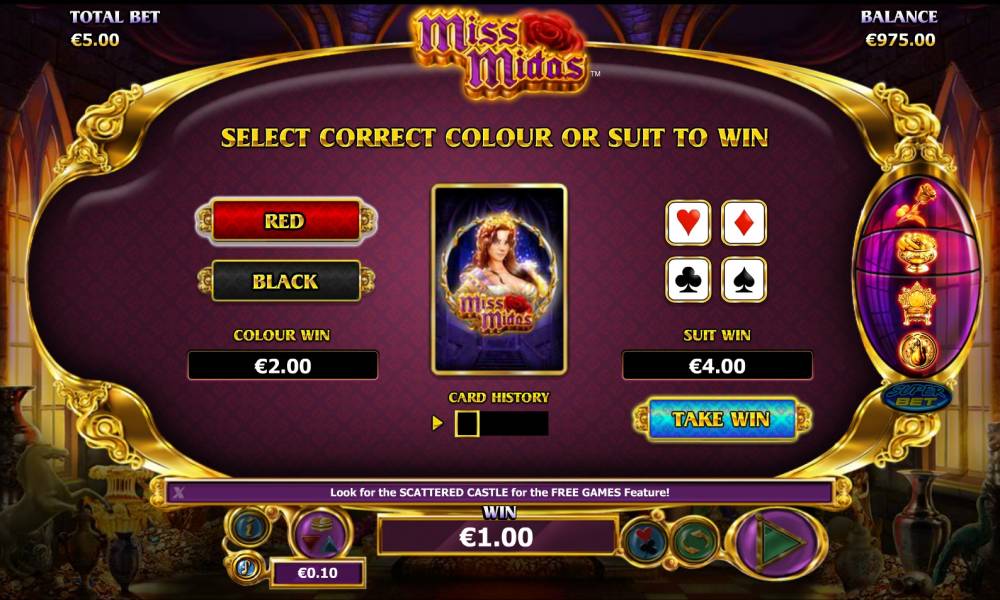Mute the sound icon
The image size is (1000, 600).
coord(244,566)
